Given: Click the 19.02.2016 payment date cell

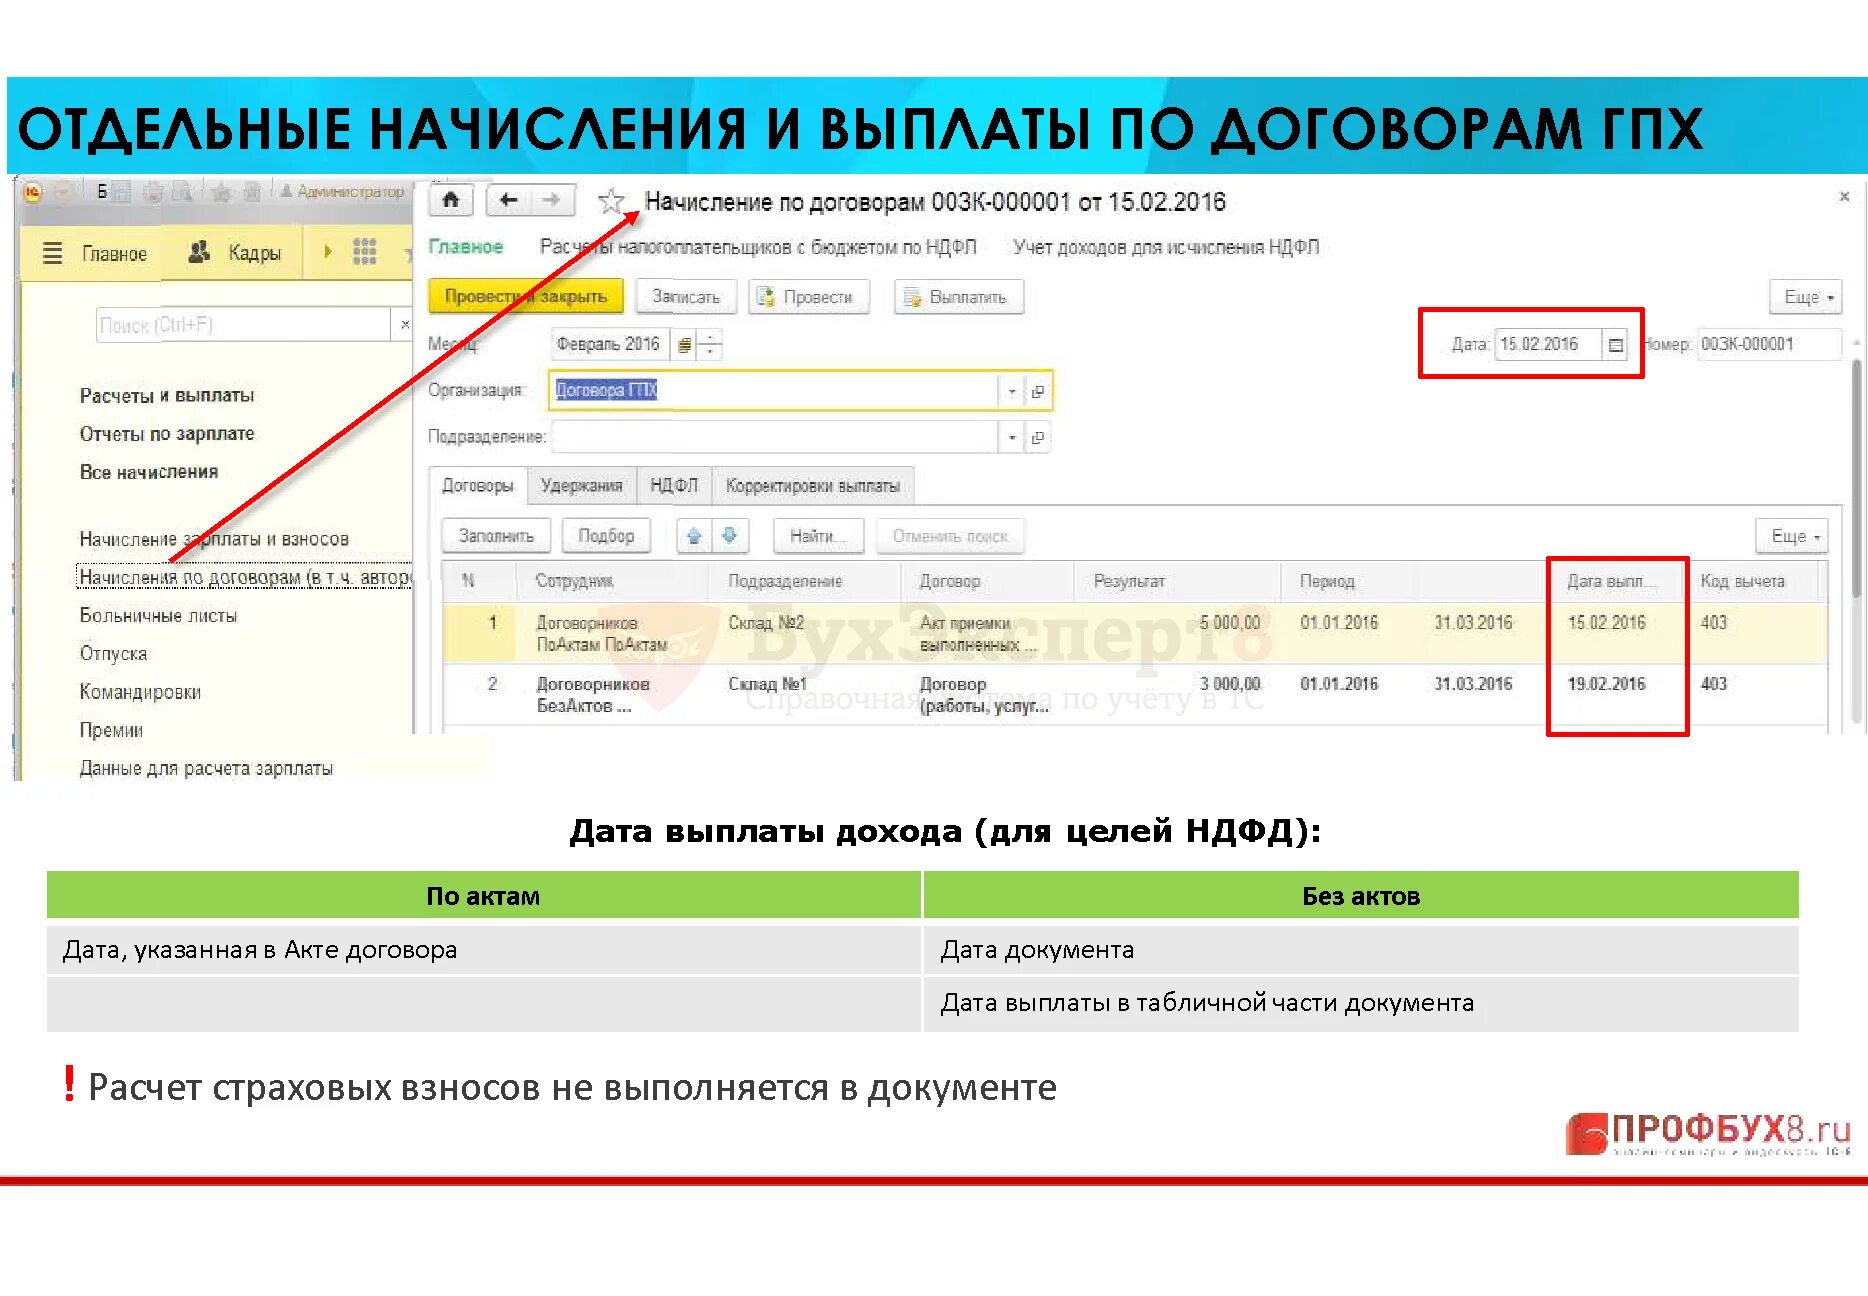Looking at the screenshot, I should pyautogui.click(x=1606, y=684).
